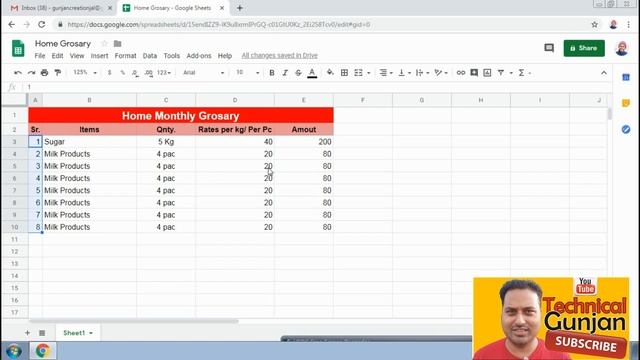The width and height of the screenshot is (640, 360).
Task: Open the Format menu
Action: click(x=125, y=56)
